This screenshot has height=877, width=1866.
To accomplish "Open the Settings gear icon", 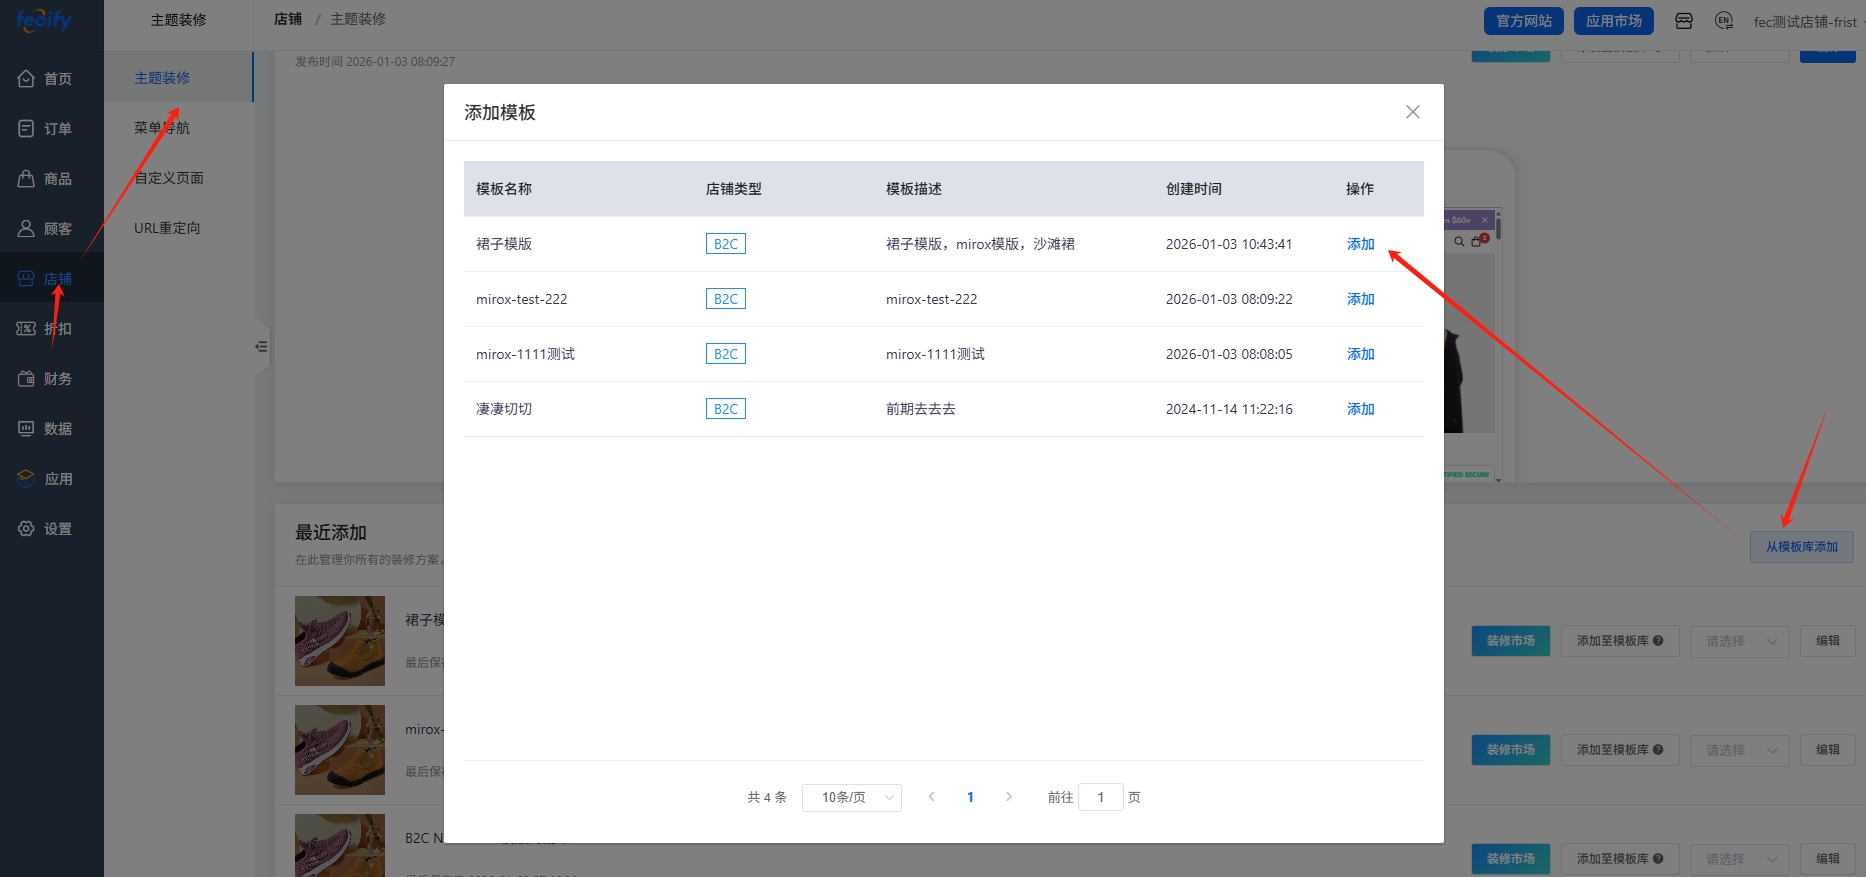I will [x=27, y=529].
